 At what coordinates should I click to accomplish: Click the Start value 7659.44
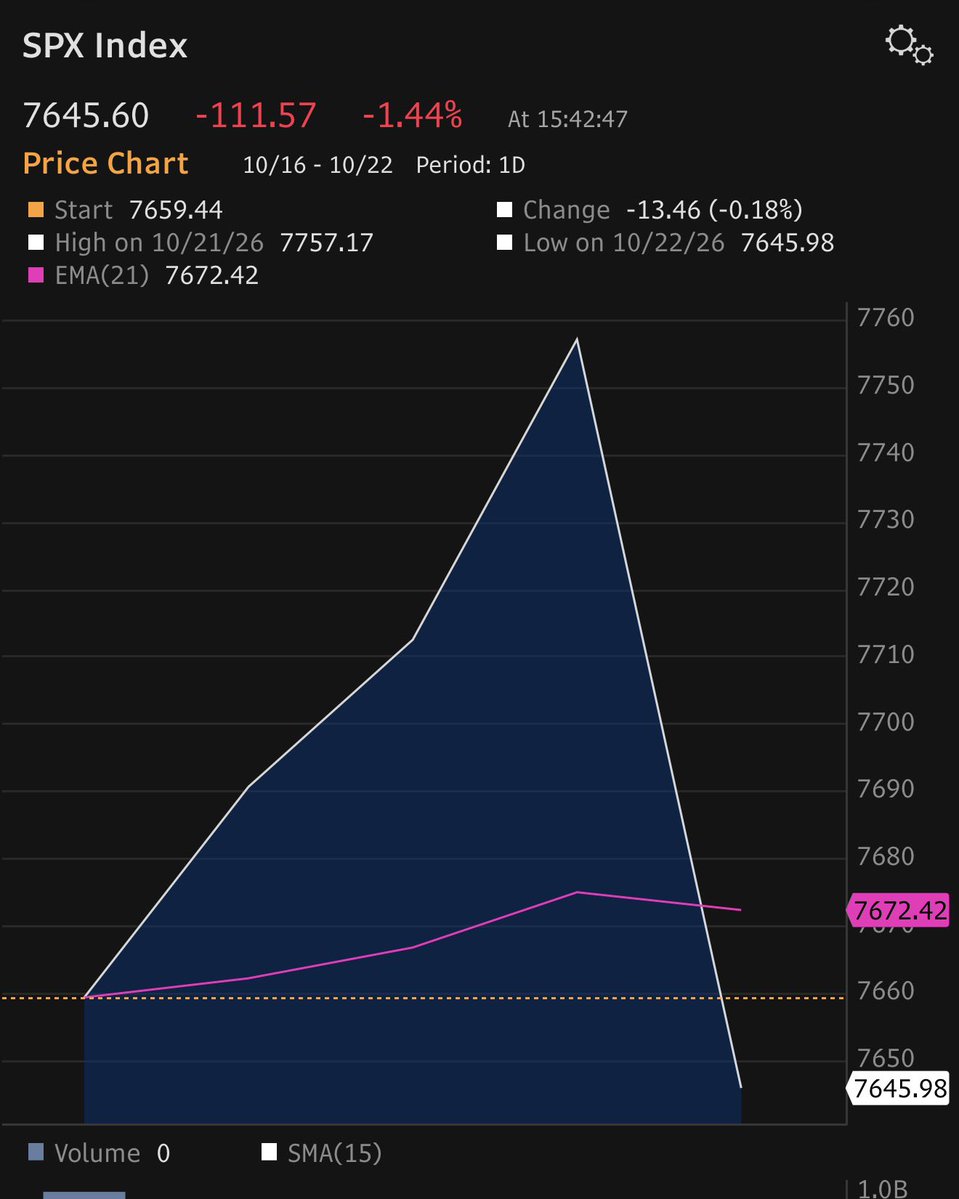176,210
